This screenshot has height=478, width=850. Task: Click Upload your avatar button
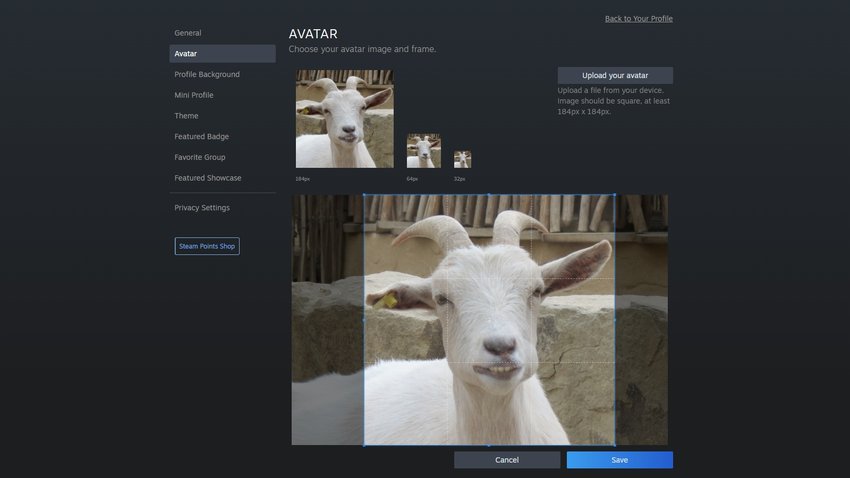(615, 75)
